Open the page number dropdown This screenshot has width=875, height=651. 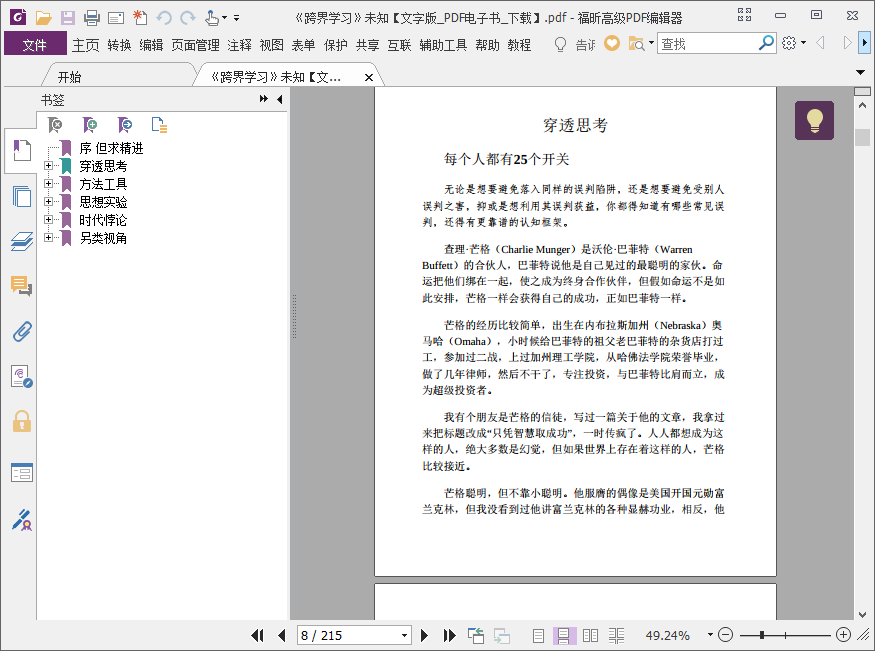404,635
